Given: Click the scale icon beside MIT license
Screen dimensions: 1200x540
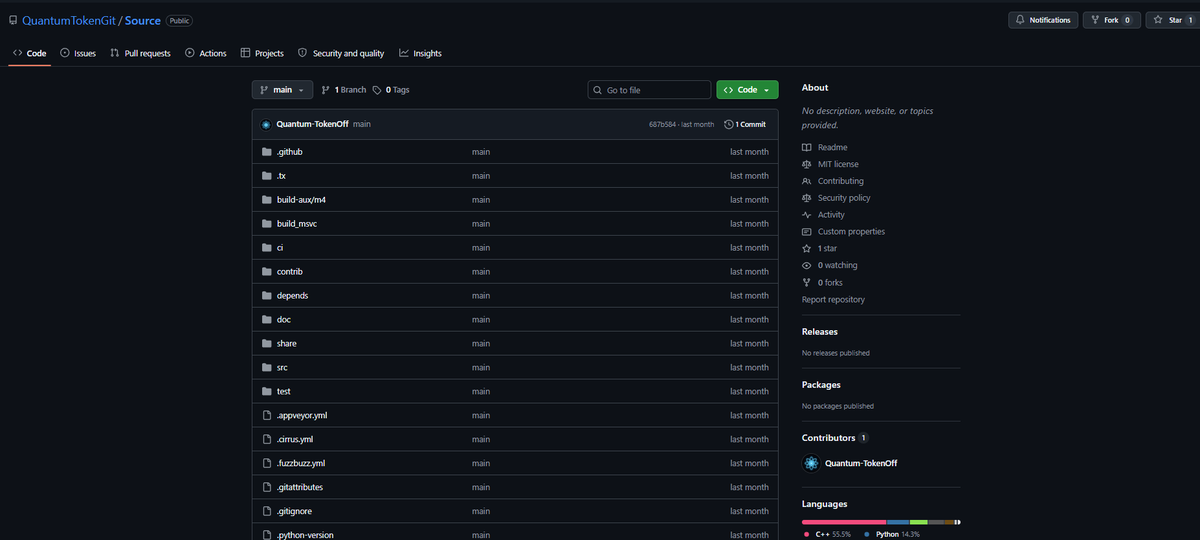Looking at the screenshot, I should pyautogui.click(x=807, y=164).
